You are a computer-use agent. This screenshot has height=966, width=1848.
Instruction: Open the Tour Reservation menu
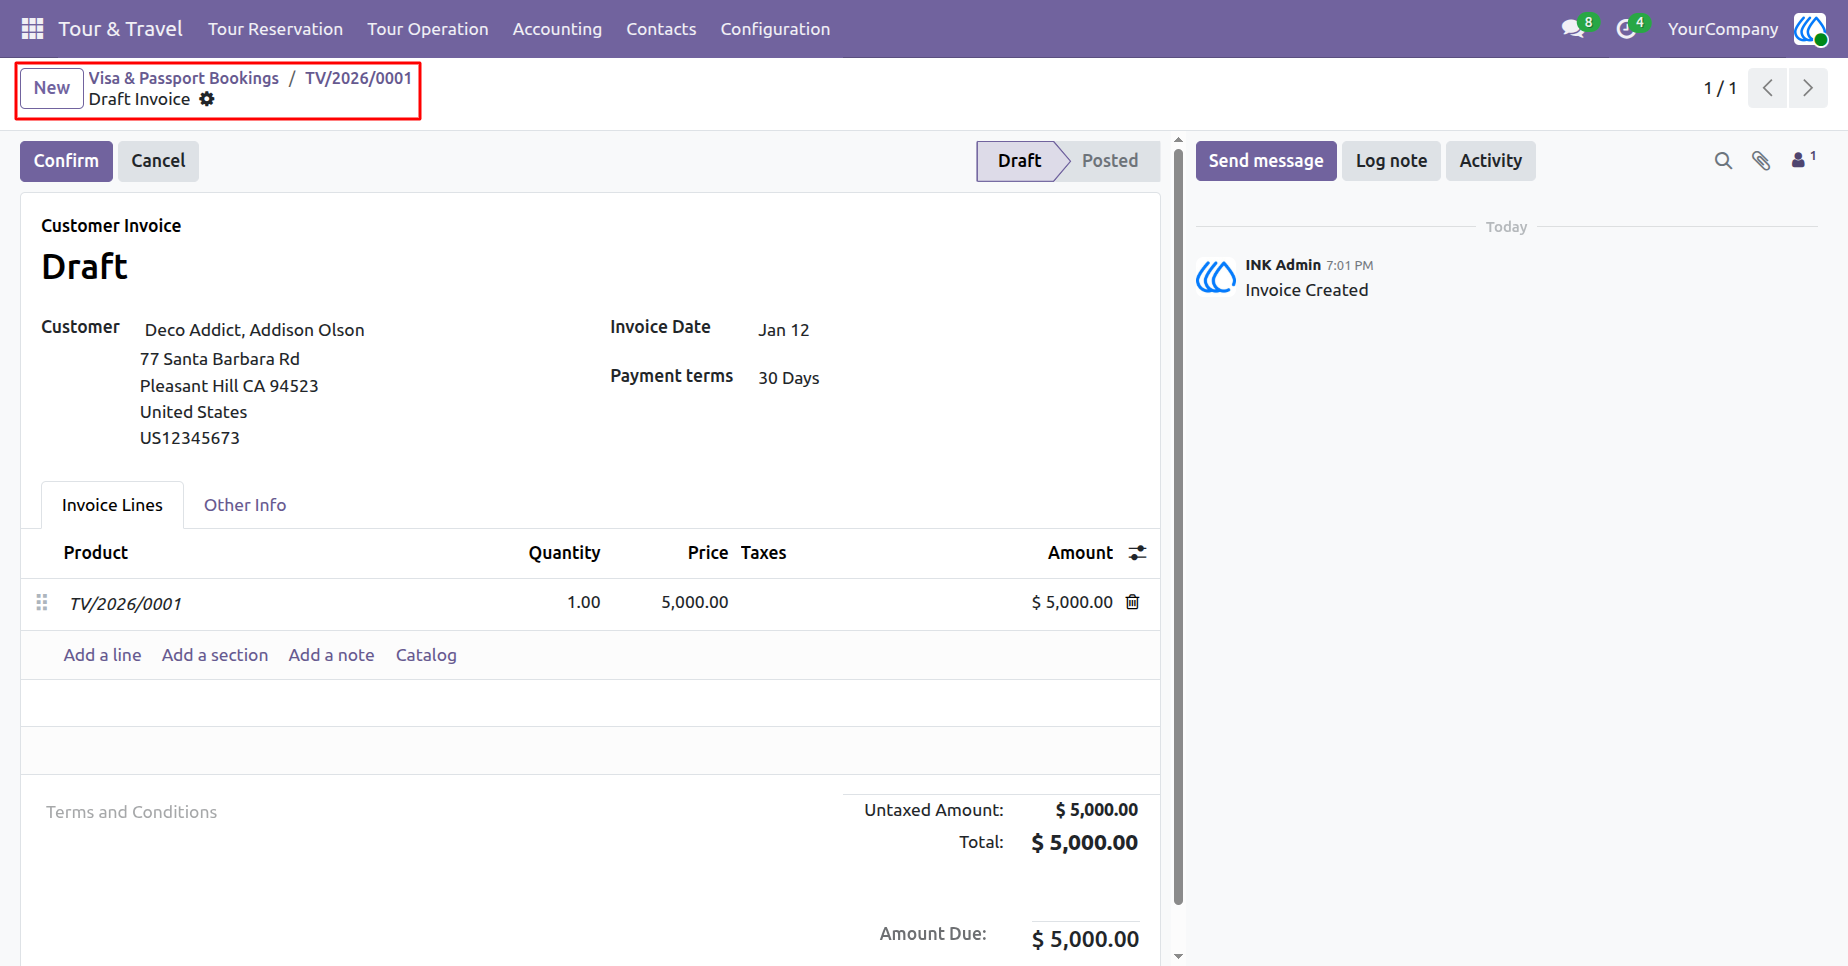click(x=275, y=29)
